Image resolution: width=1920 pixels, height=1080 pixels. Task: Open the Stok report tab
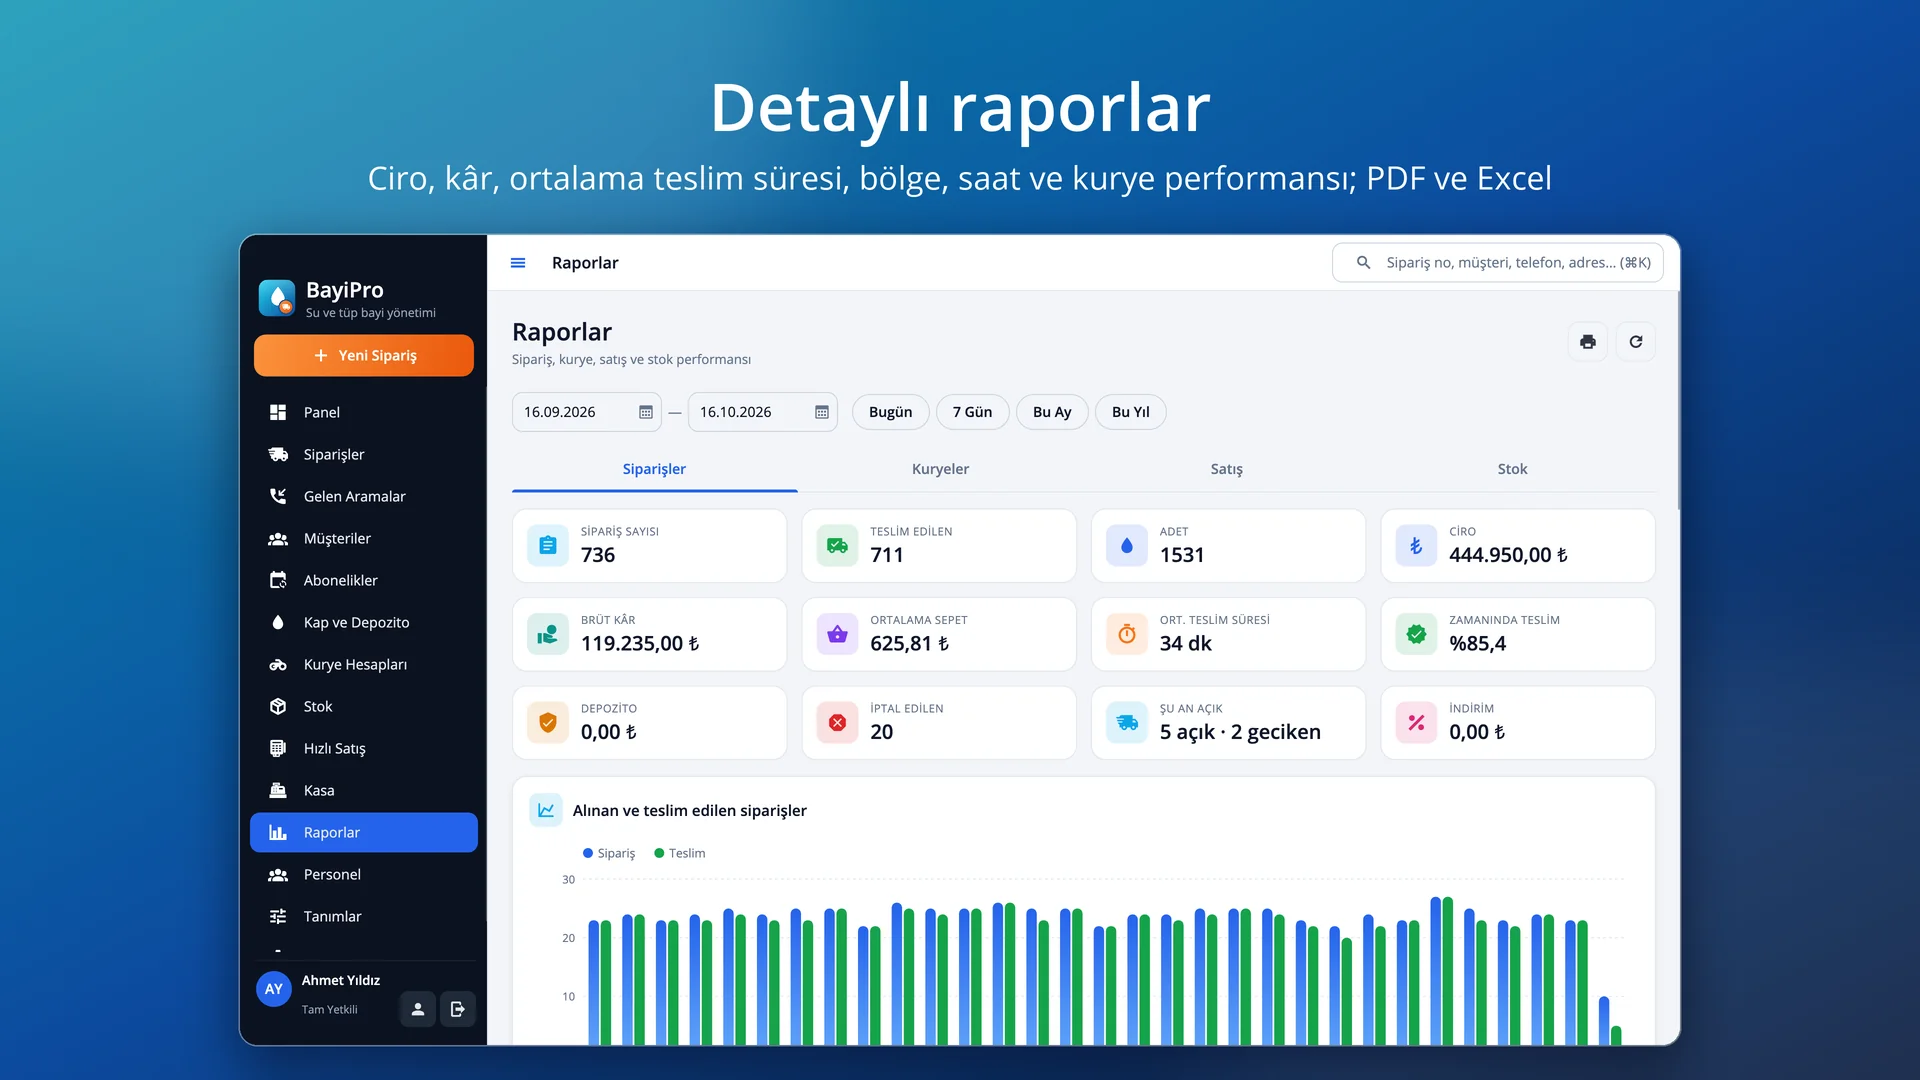tap(1512, 469)
